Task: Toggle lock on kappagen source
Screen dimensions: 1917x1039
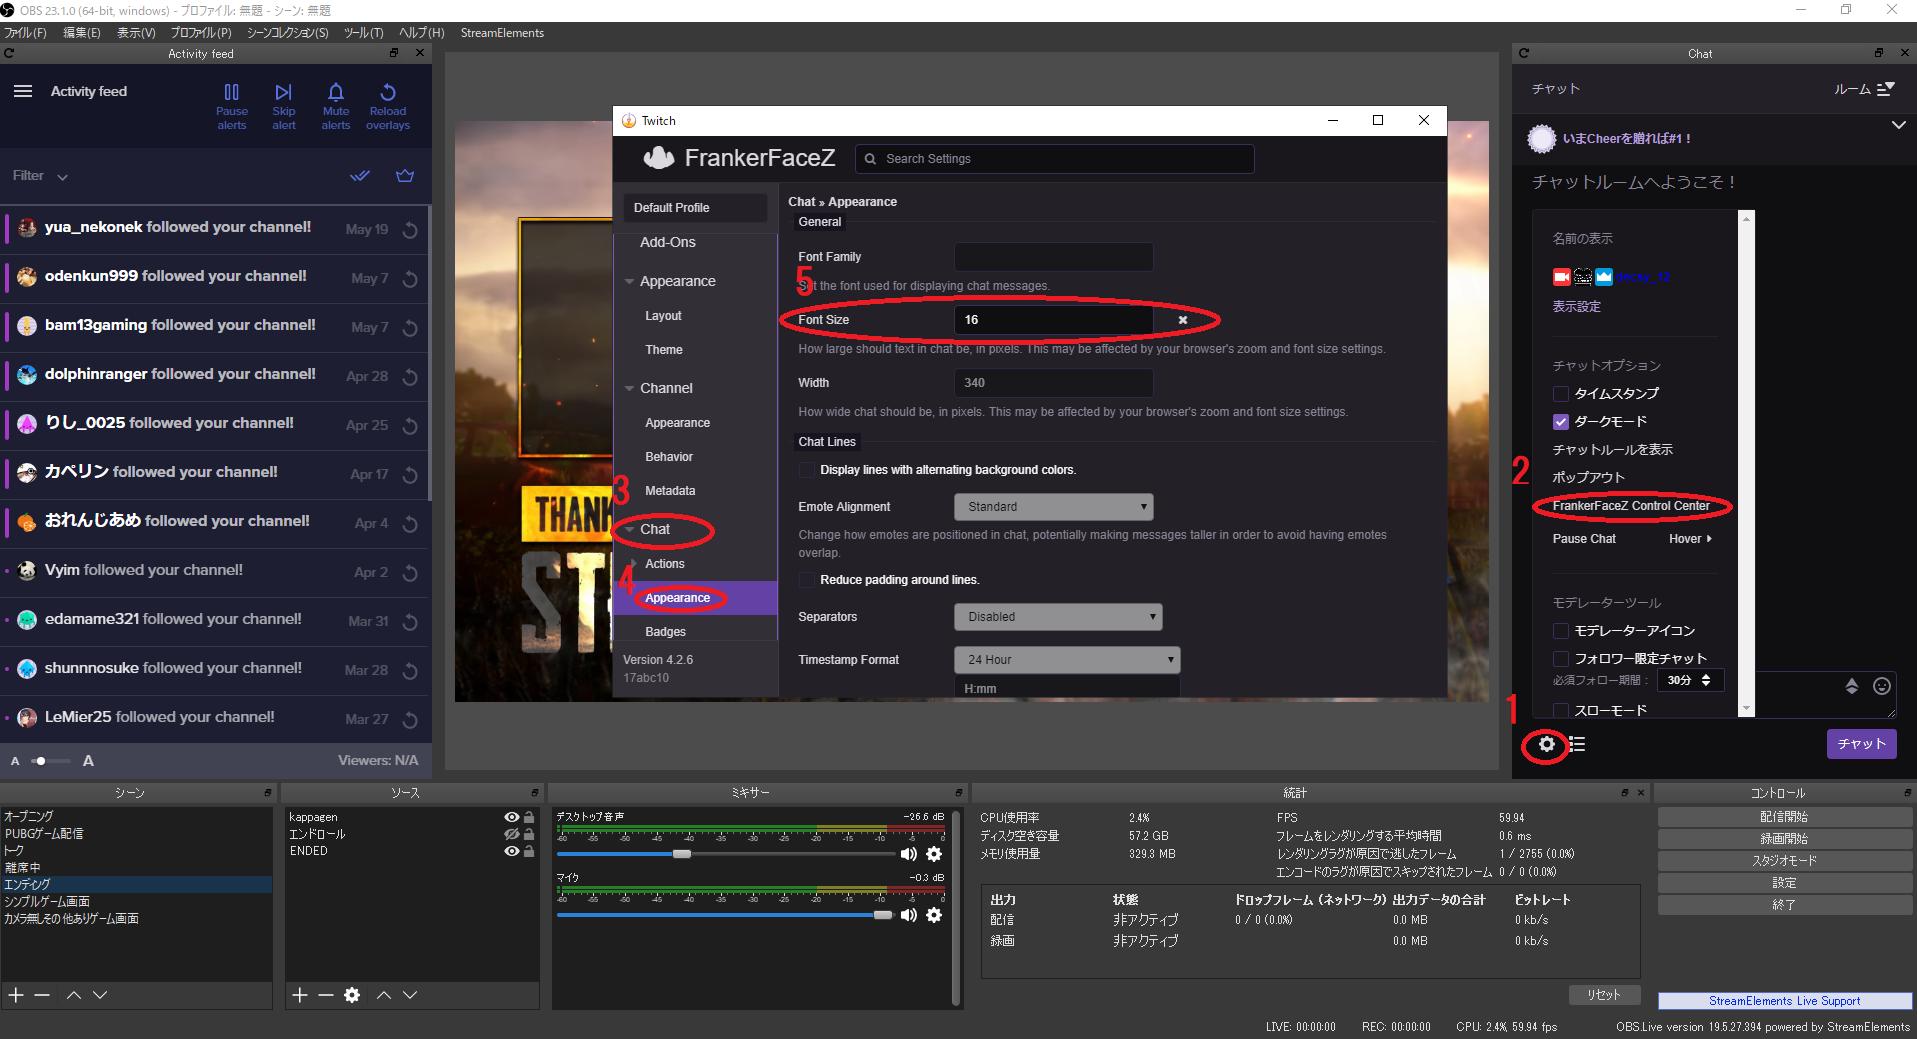Action: coord(529,817)
